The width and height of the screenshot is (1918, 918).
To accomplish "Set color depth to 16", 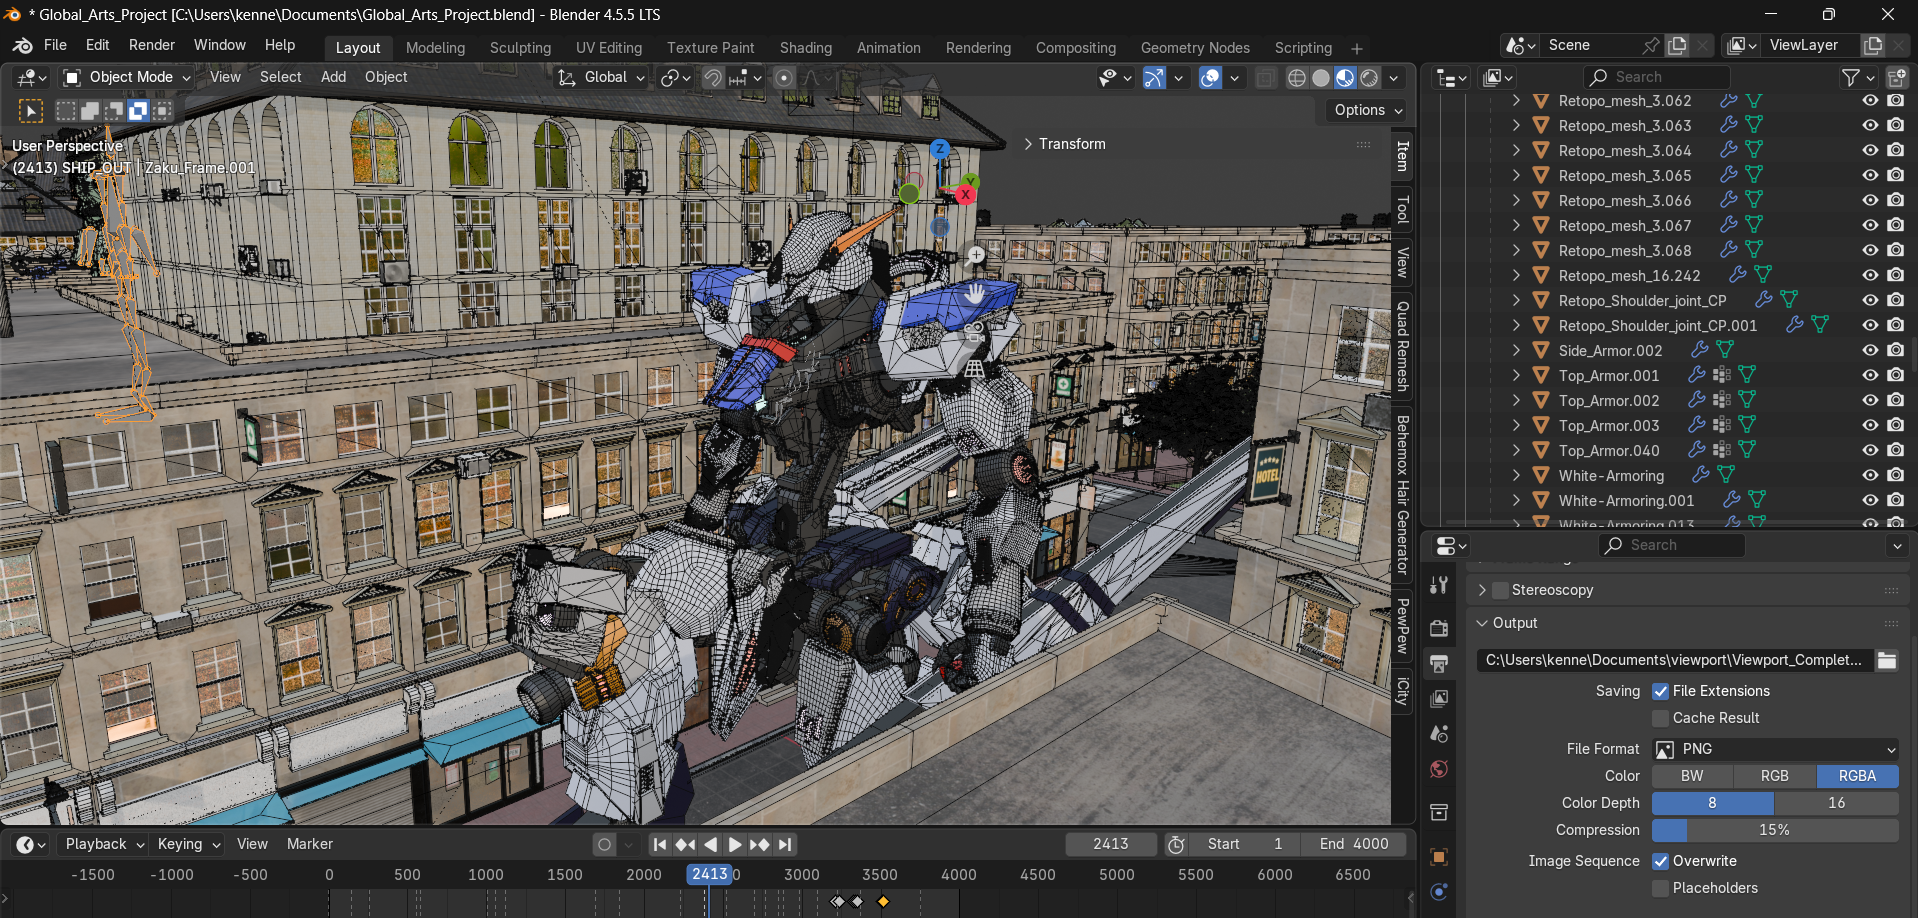I will point(1836,803).
